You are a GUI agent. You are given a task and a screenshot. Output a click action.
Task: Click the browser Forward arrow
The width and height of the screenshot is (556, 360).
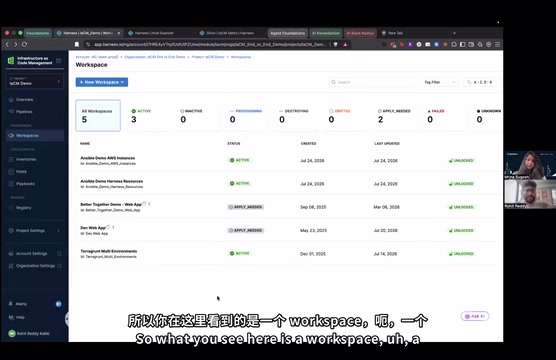pyautogui.click(x=16, y=44)
